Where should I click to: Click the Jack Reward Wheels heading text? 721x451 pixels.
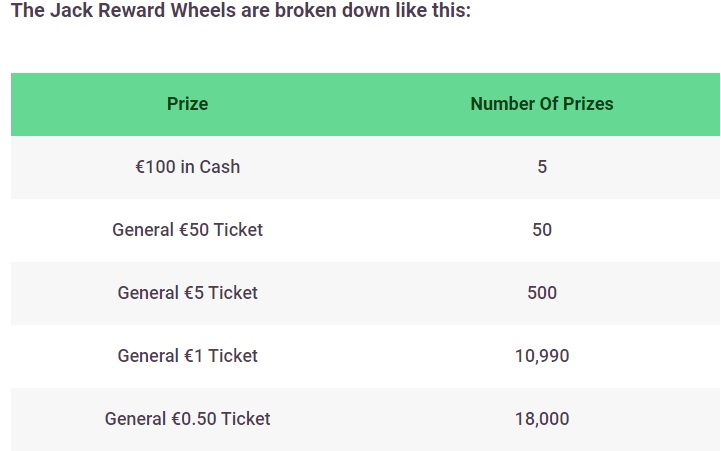point(241,10)
